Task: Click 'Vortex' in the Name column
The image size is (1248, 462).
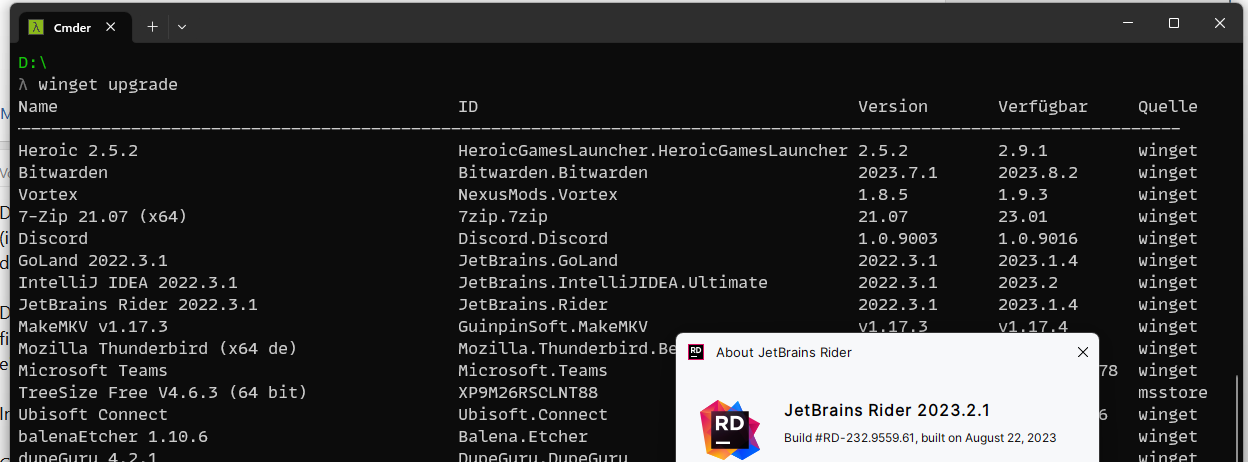Action: tap(48, 195)
